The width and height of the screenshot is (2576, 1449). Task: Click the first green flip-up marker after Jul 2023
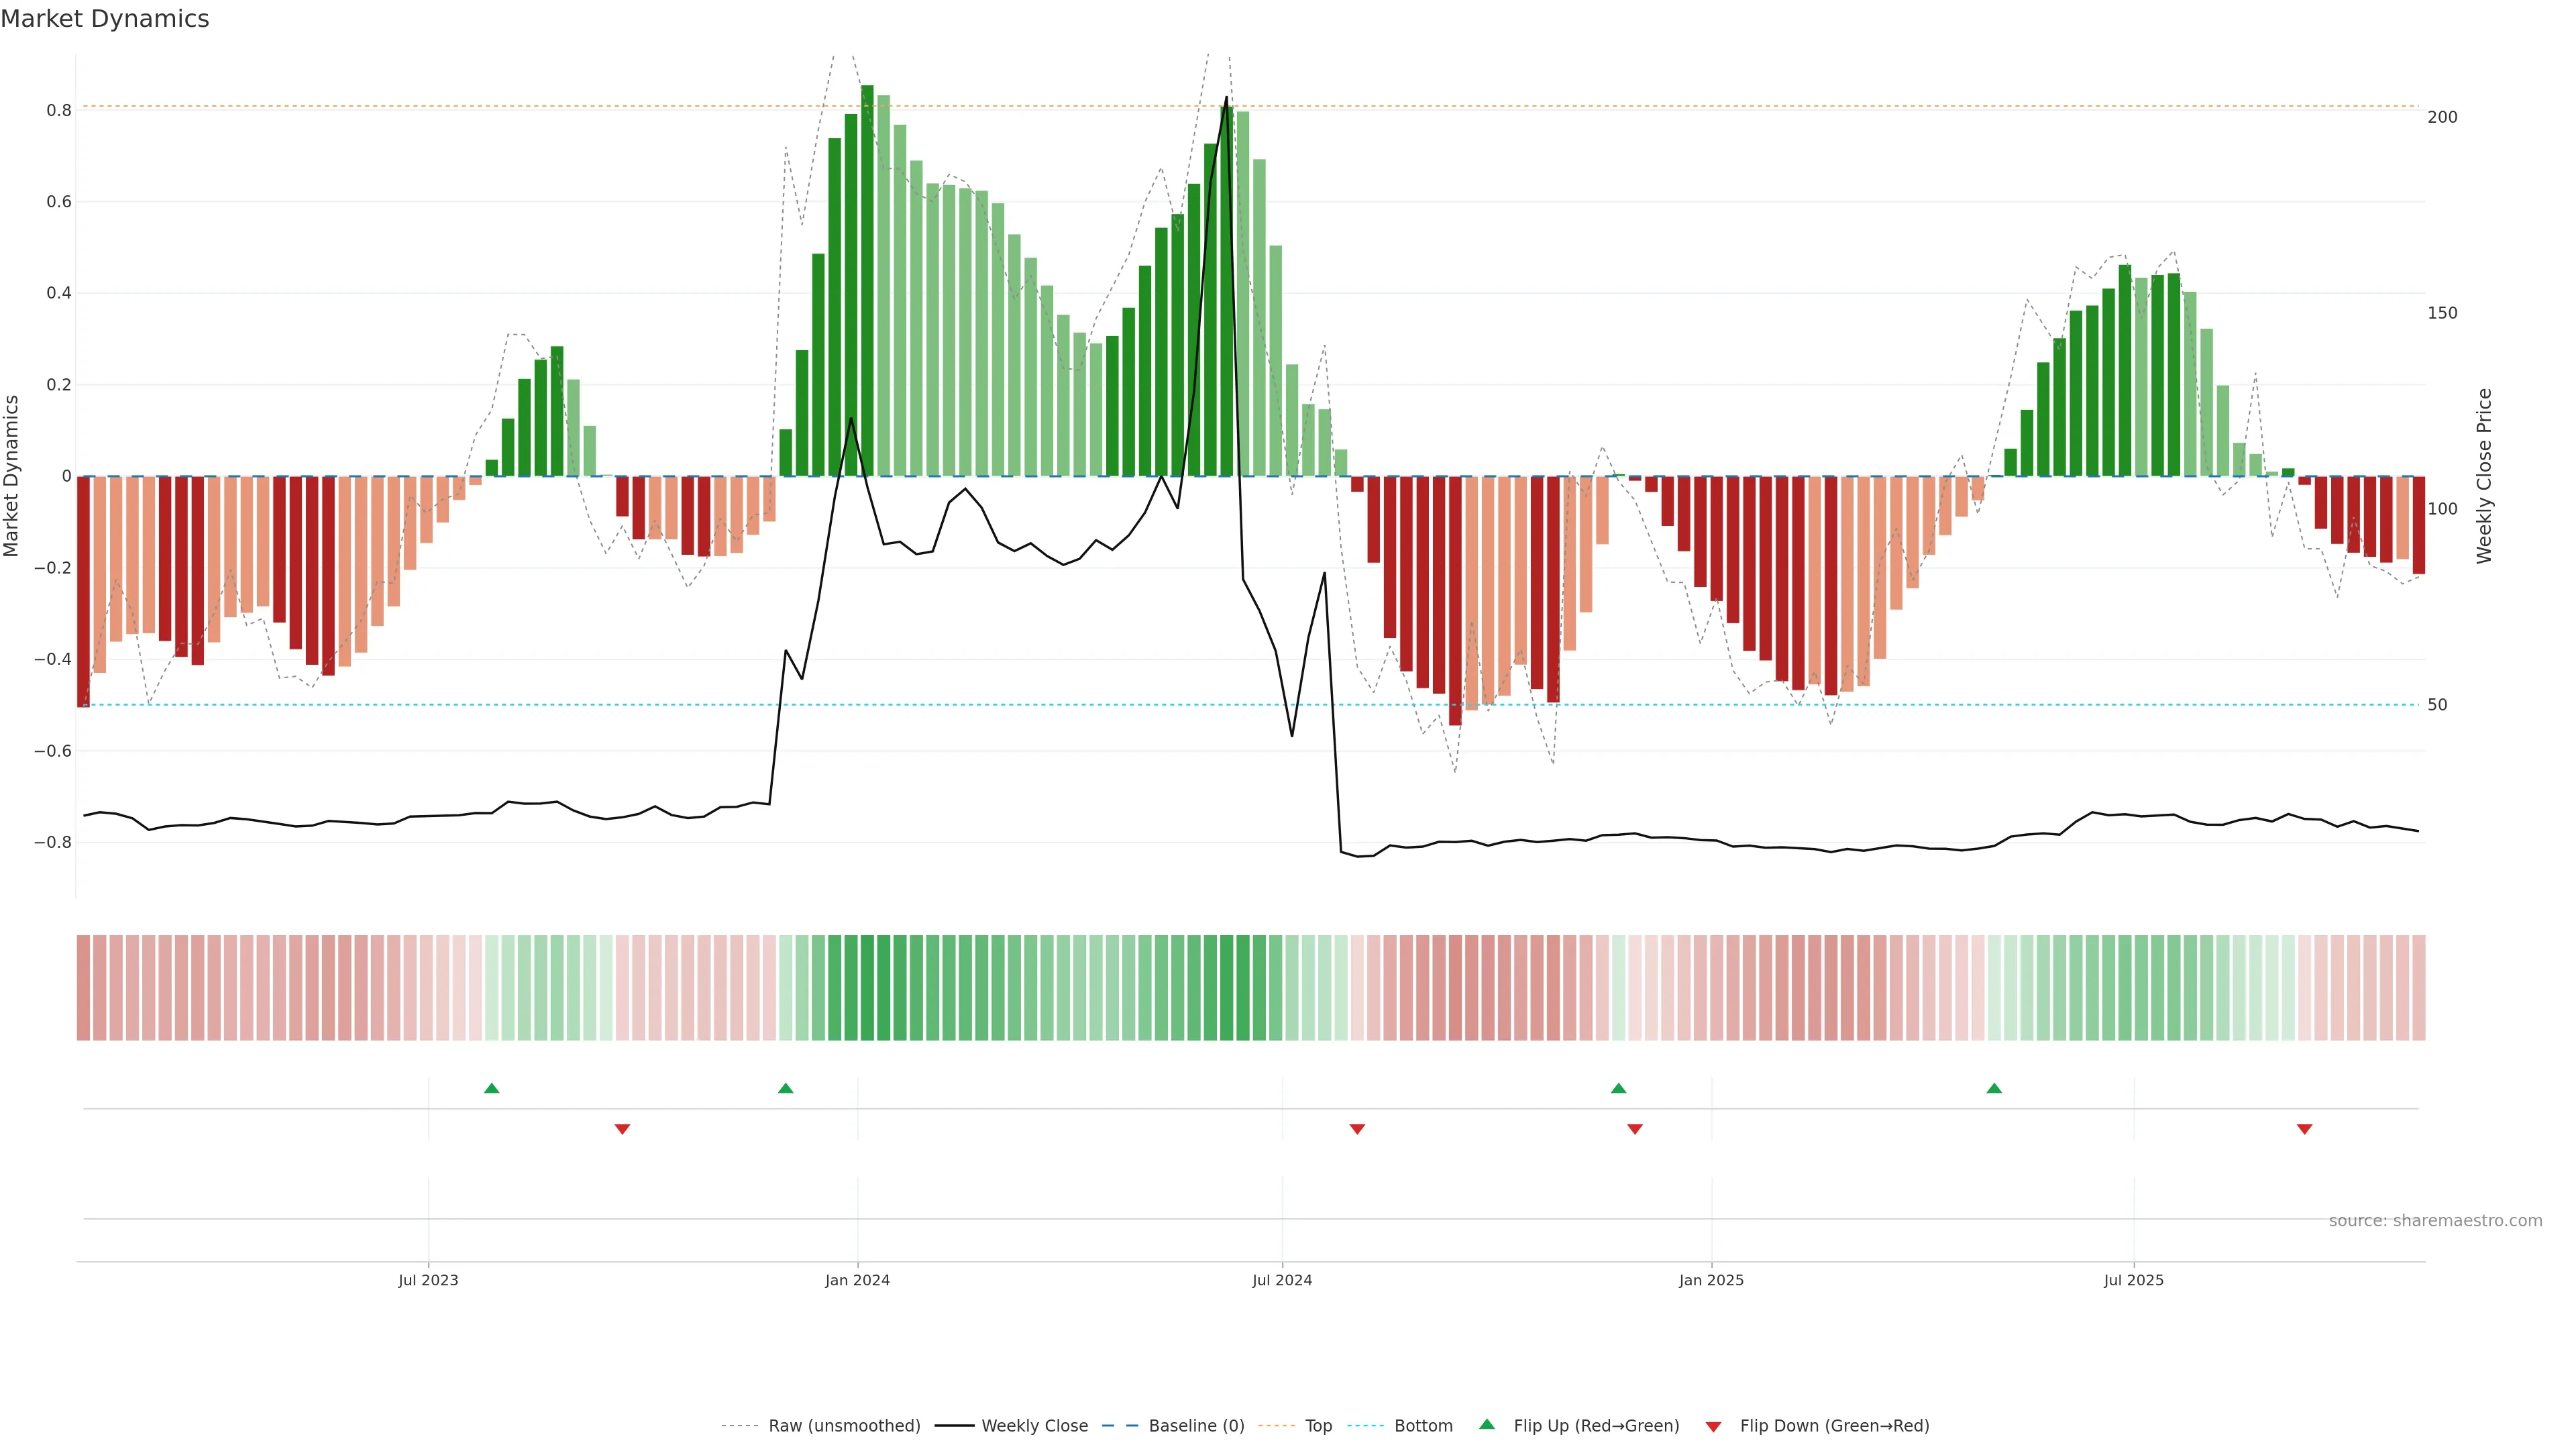[491, 1088]
